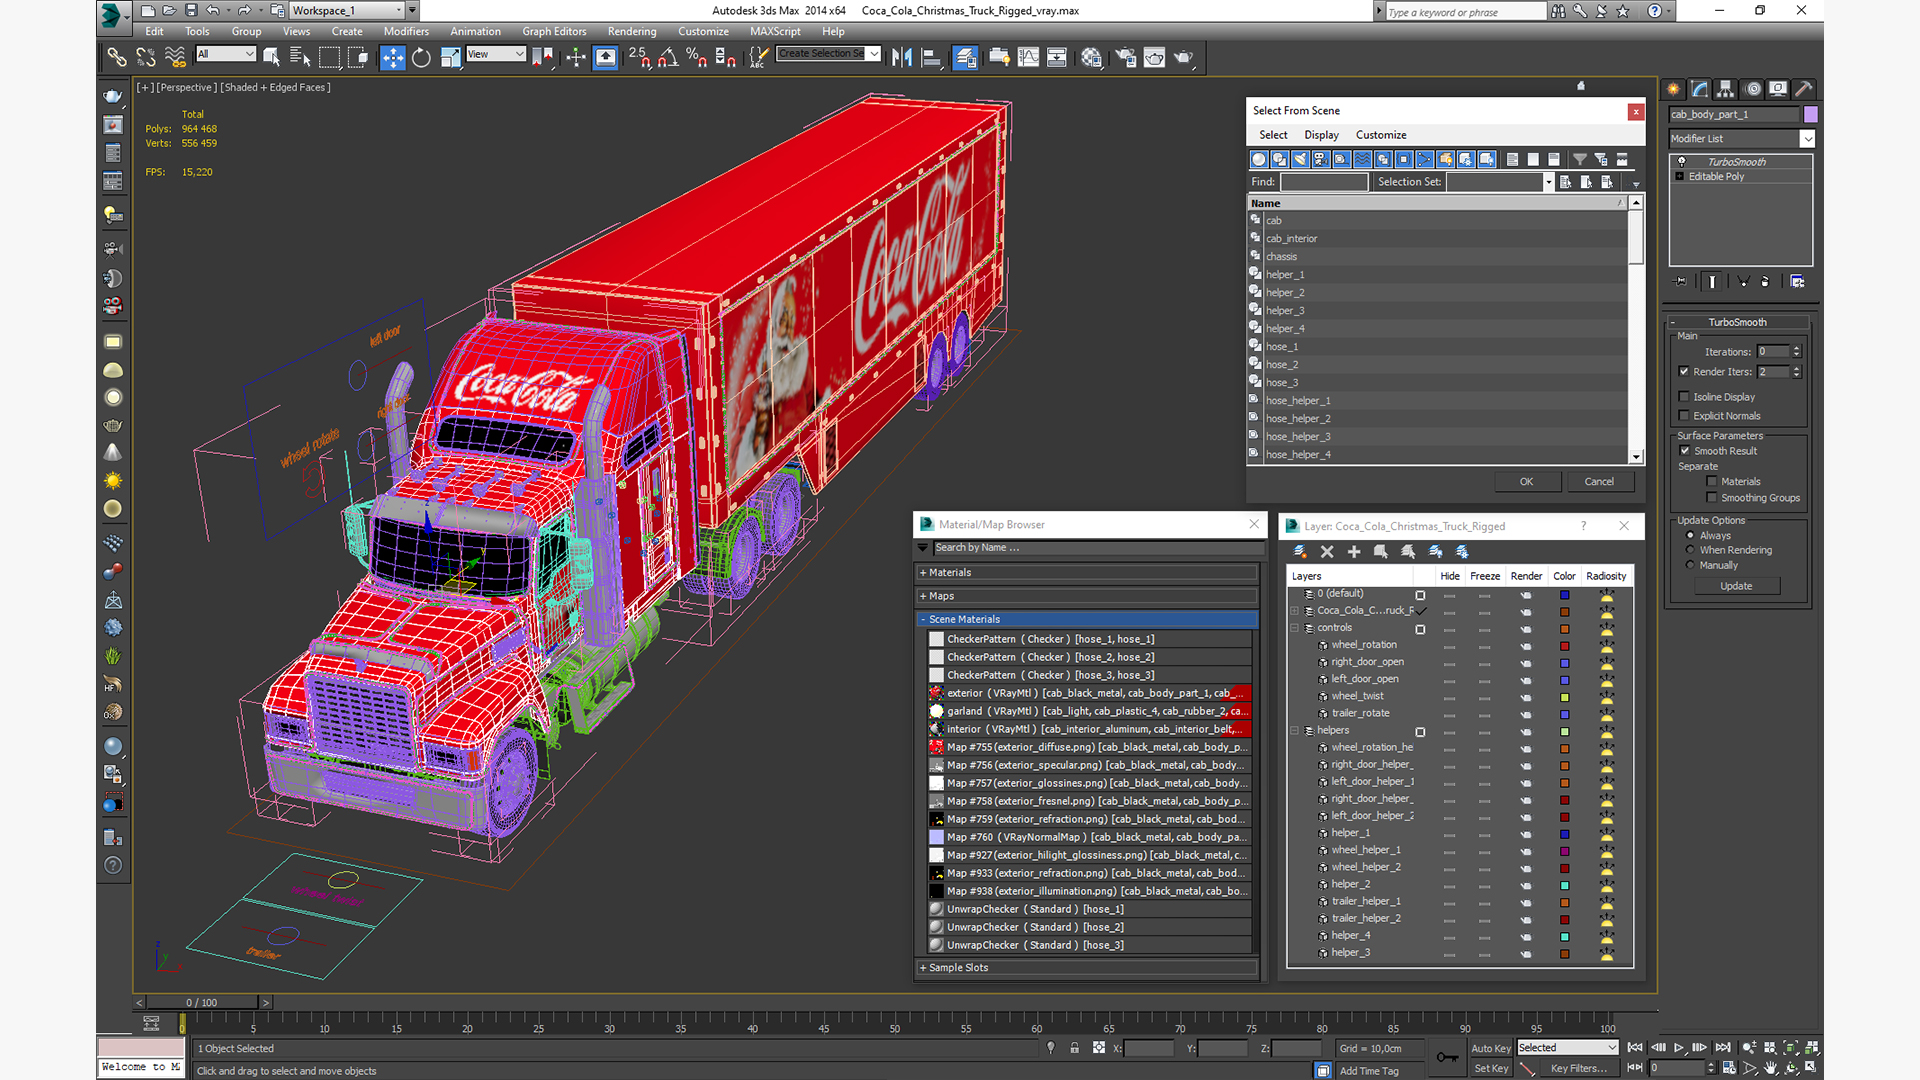Switch to Hierarchy command panel tab
Viewport: 1920px width, 1080px height.
[1726, 89]
